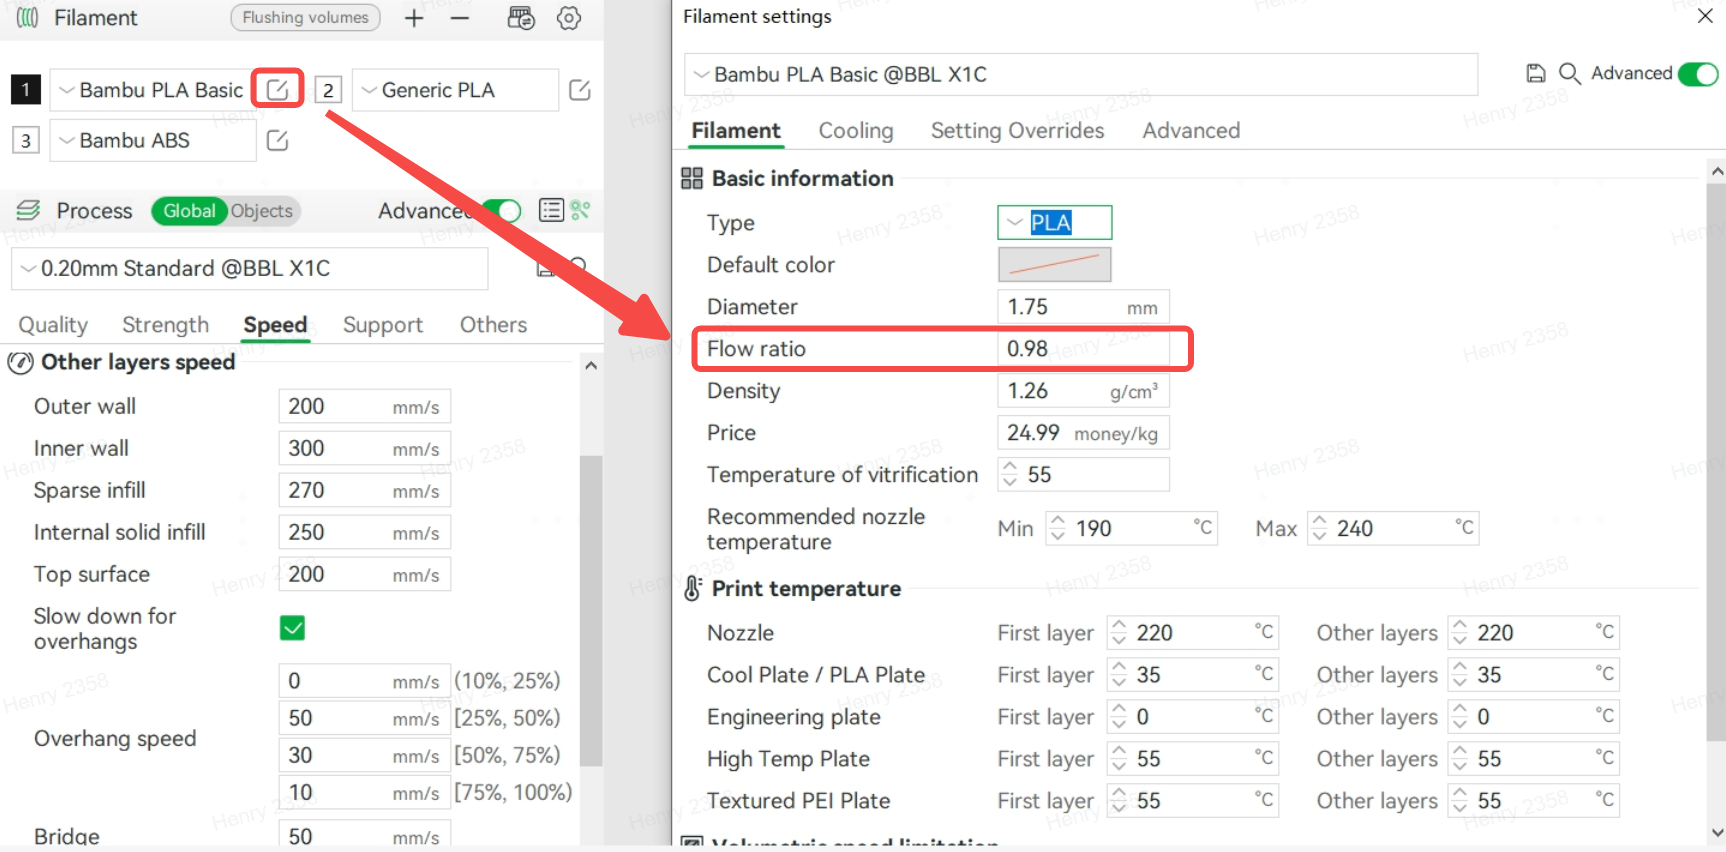Uncheck Slow down for overhangs
Viewport: 1726px width, 852px height.
click(292, 628)
